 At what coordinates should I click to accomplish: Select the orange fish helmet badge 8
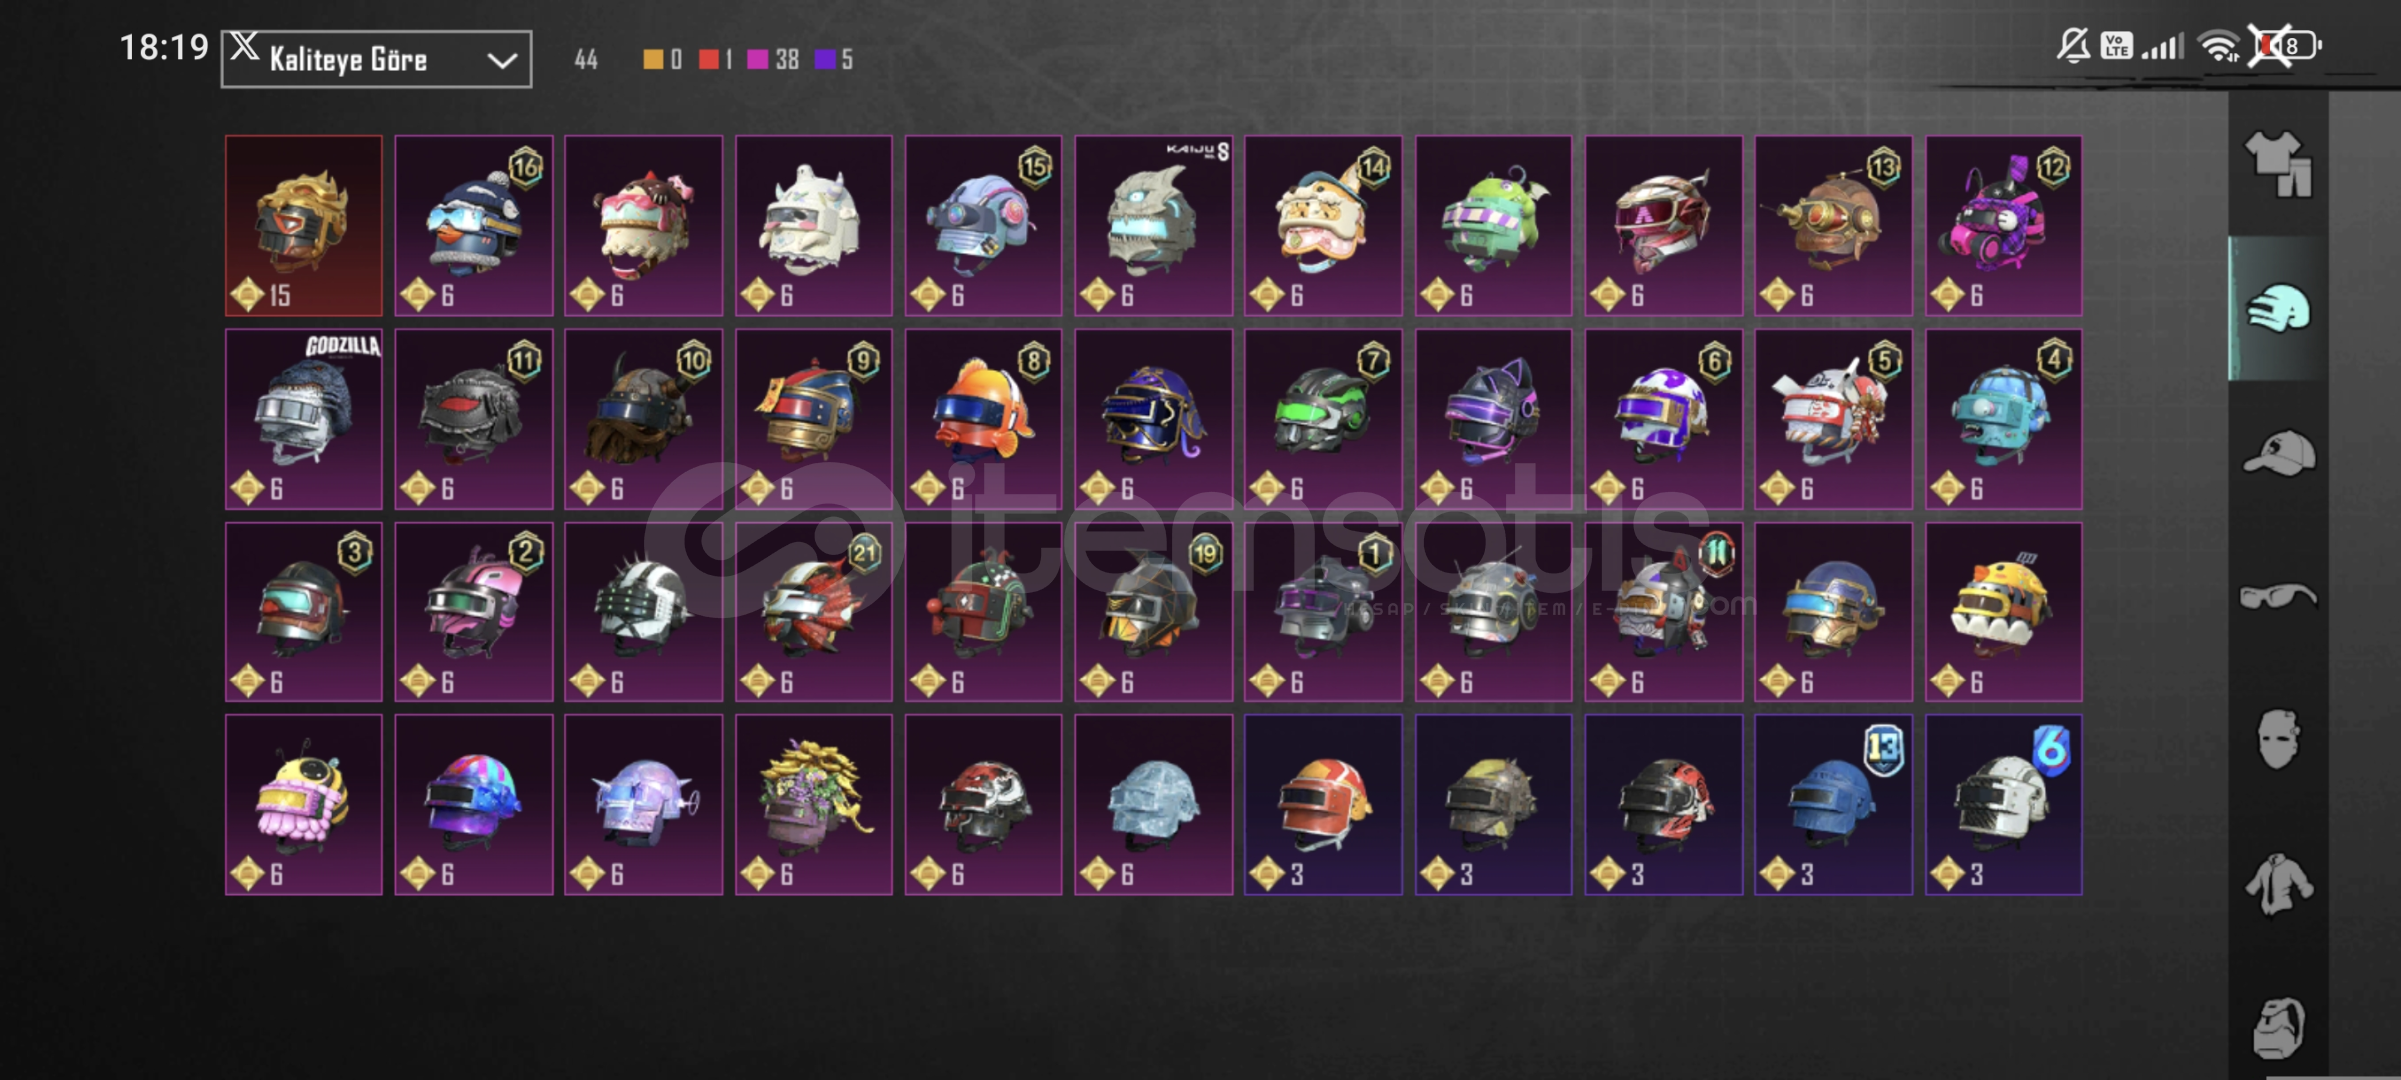tap(983, 419)
